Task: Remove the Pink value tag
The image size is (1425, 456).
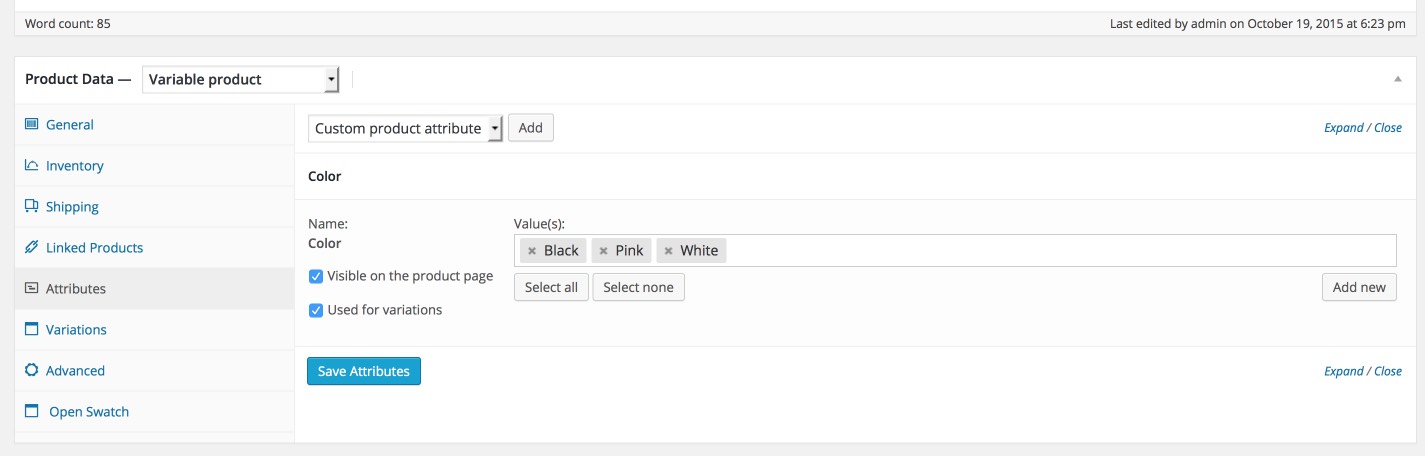Action: click(603, 251)
